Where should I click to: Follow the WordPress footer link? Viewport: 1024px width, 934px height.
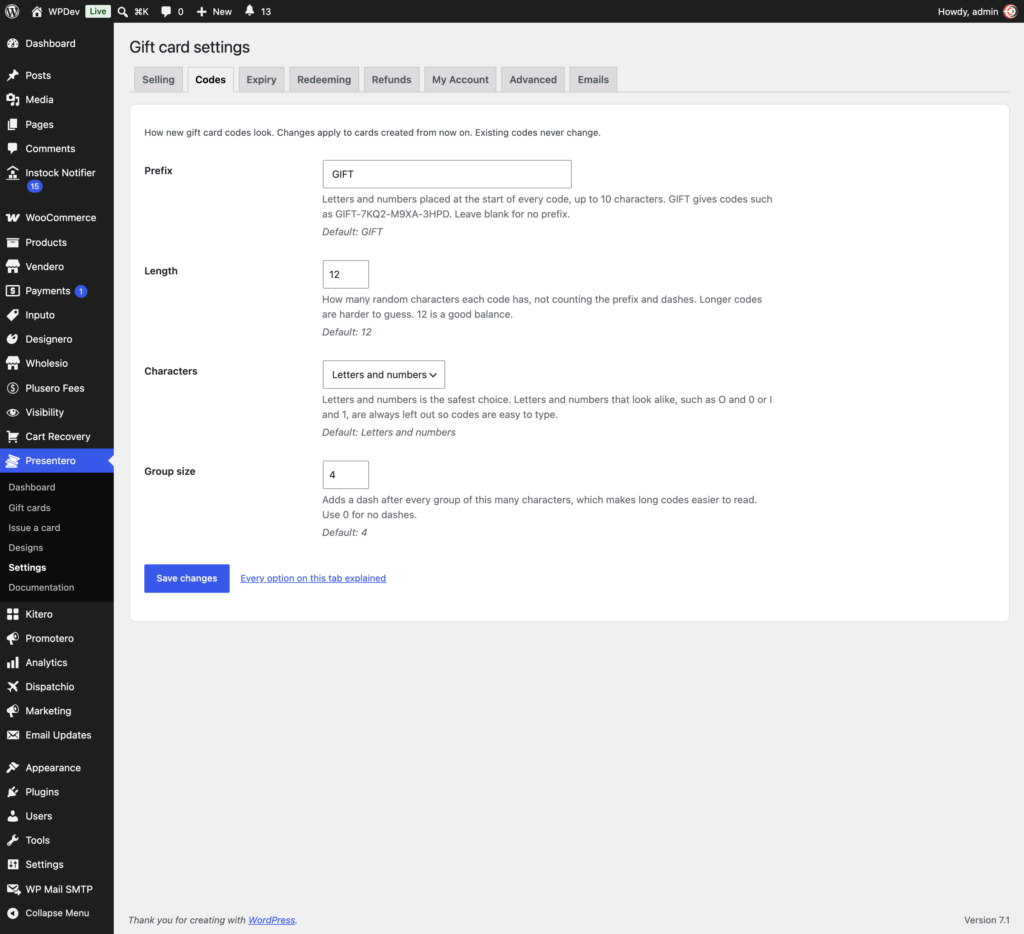point(272,920)
